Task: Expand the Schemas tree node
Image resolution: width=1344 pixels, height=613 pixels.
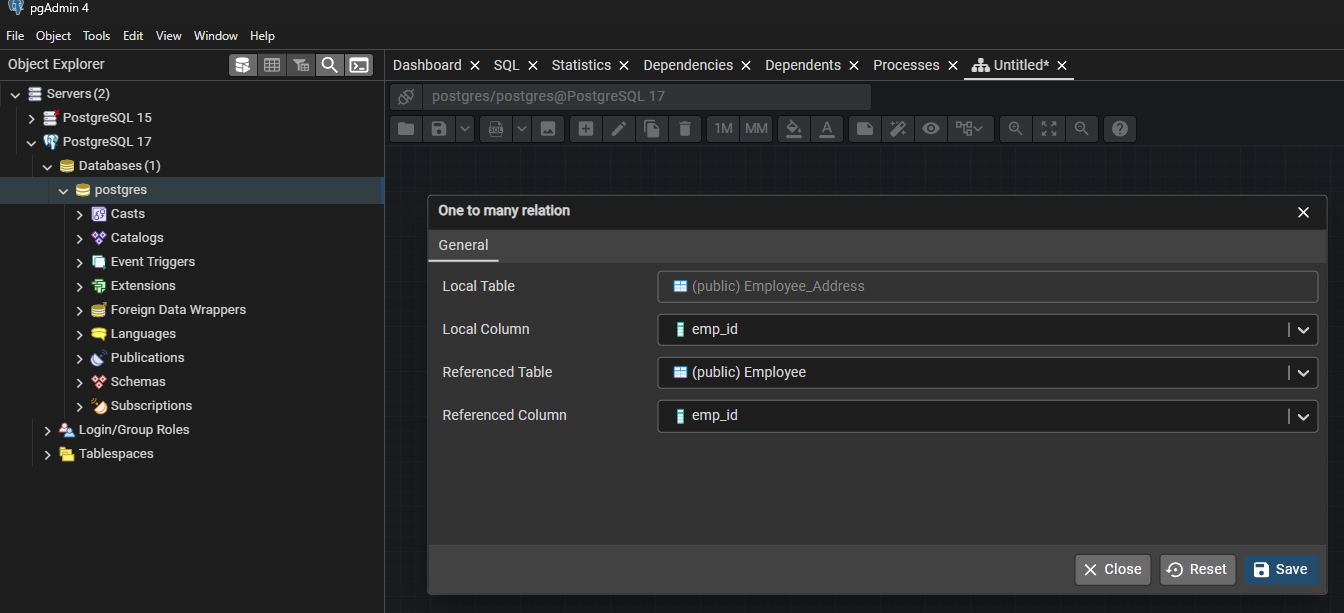Action: point(80,382)
